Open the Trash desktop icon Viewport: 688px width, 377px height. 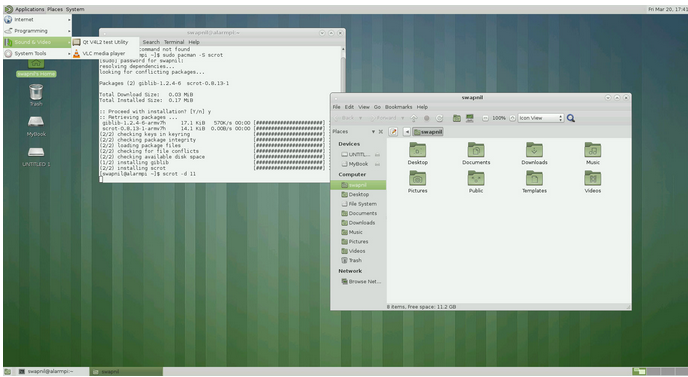(x=36, y=94)
